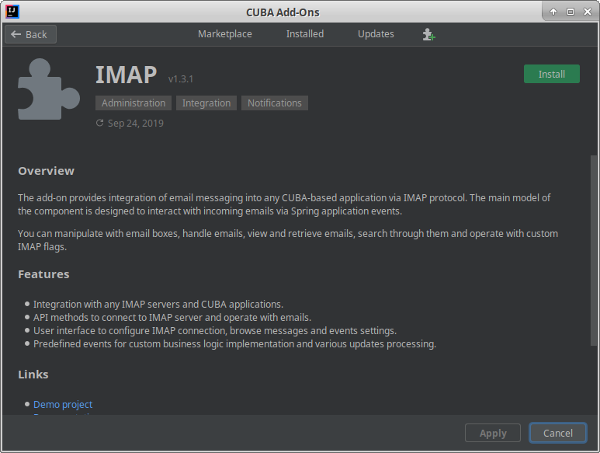Image resolution: width=600 pixels, height=453 pixels.
Task: Click the 'Predefined events for custom business logic' bullet
Action: point(235,344)
